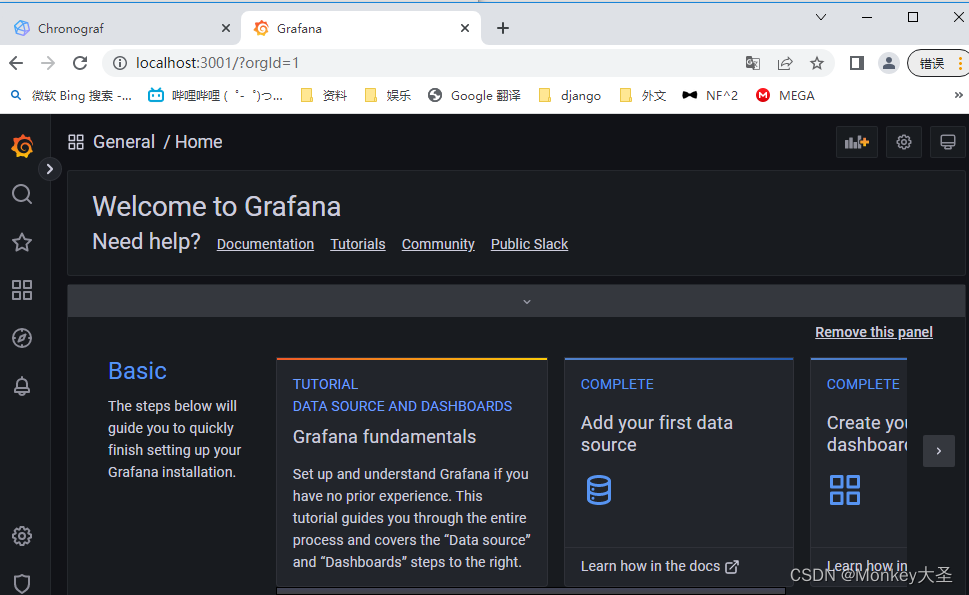969x595 pixels.
Task: Expand the collapsed panel header chevron
Action: 527,302
